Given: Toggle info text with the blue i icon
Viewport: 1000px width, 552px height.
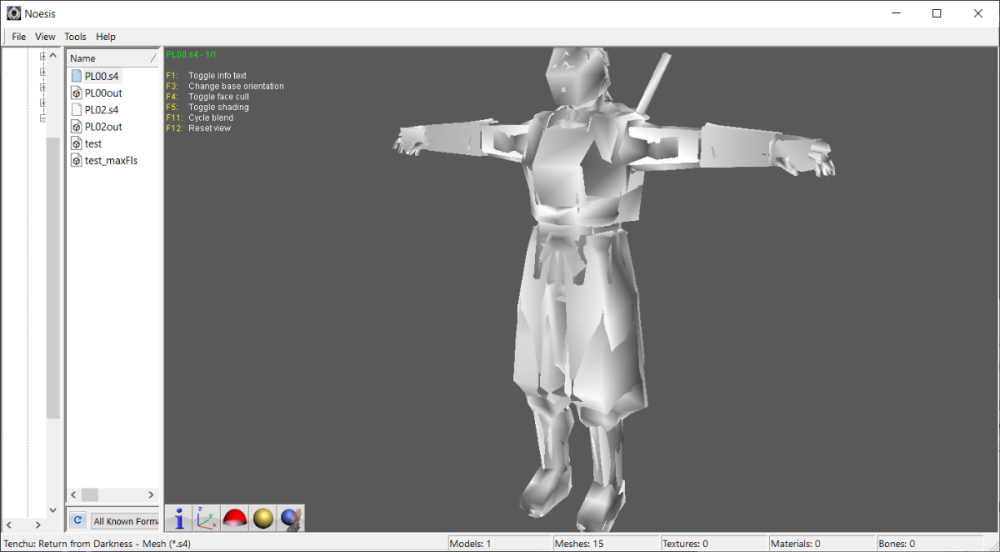Looking at the screenshot, I should tap(179, 518).
